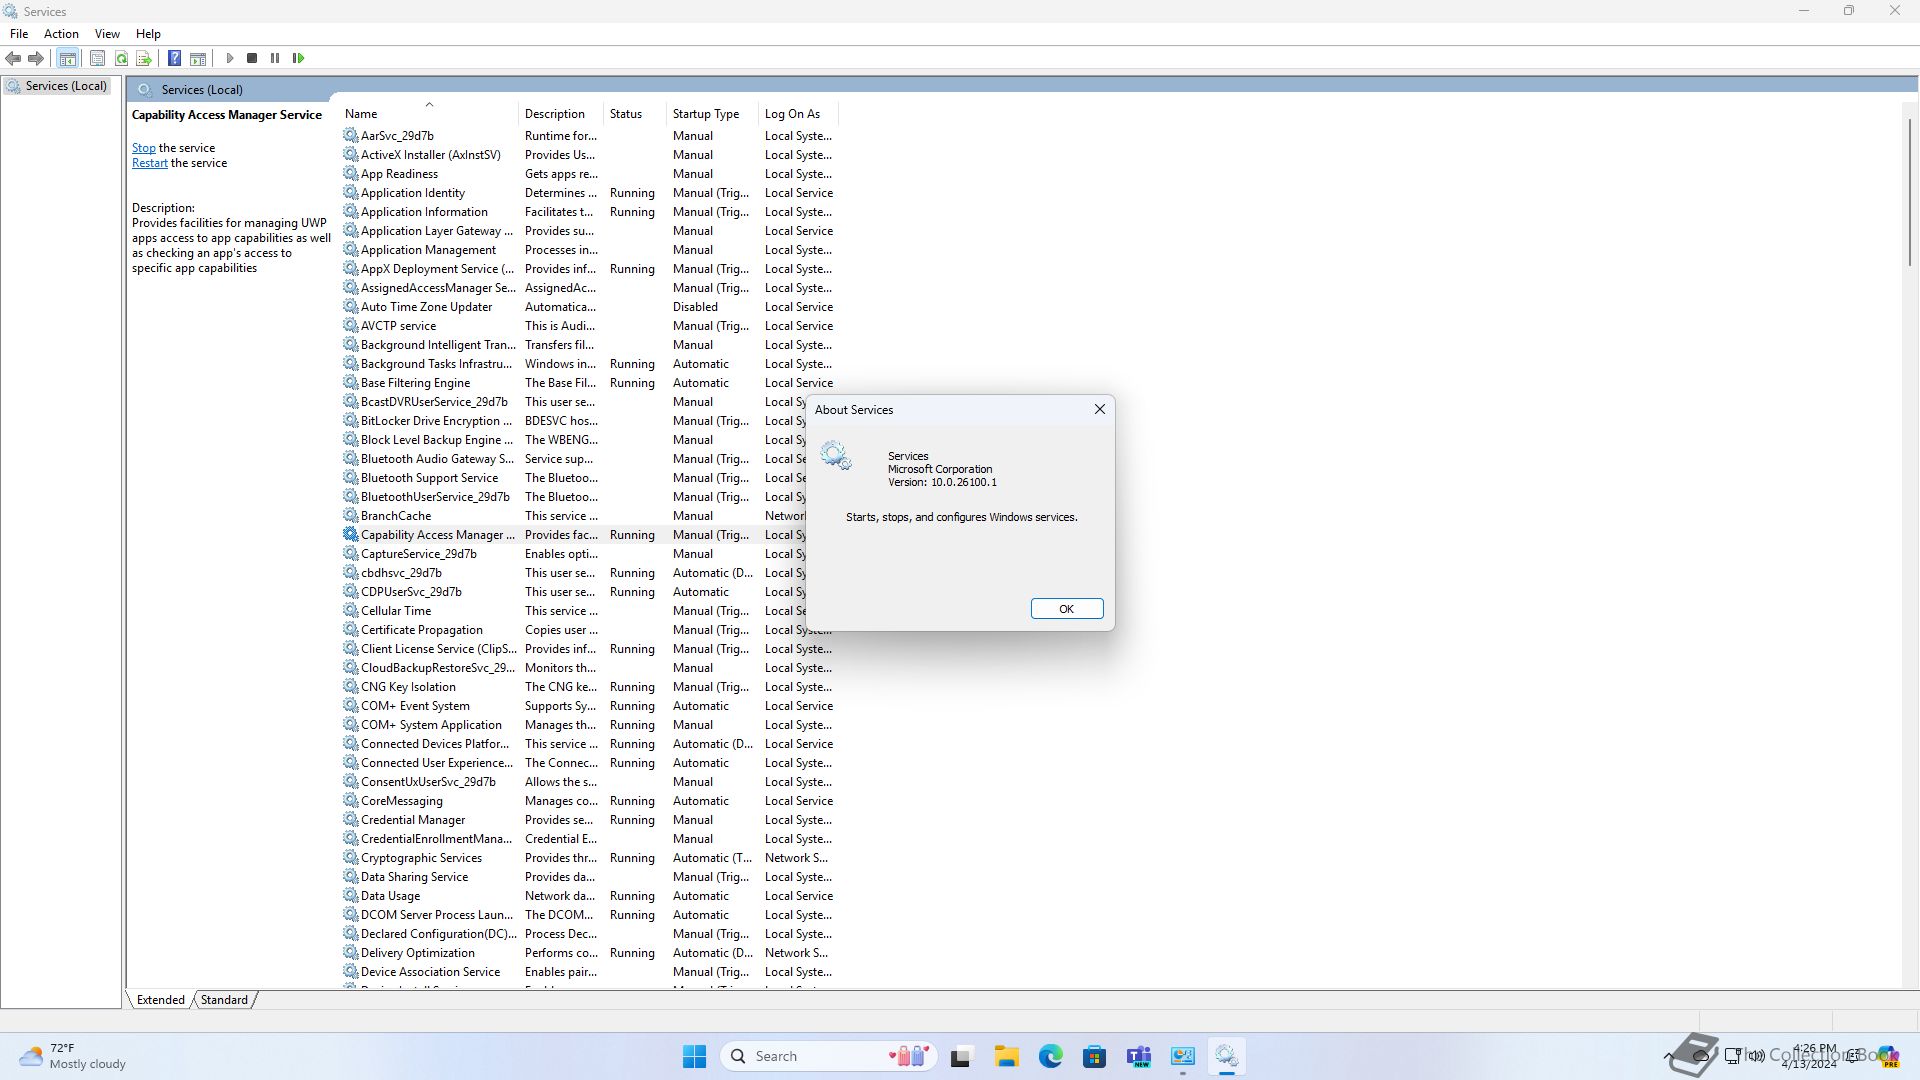Open the Help toolbar icon
Screen dimensions: 1920x1080
(174, 58)
